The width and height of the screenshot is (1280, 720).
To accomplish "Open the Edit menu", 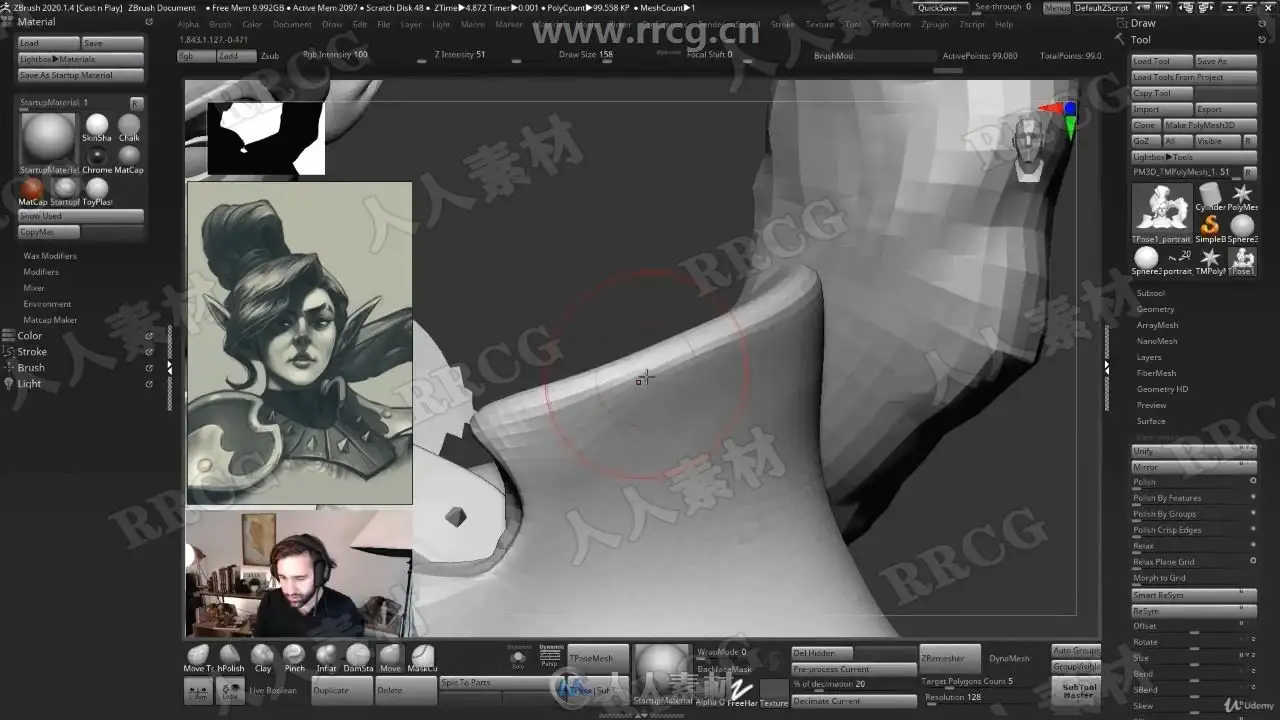I will (359, 24).
